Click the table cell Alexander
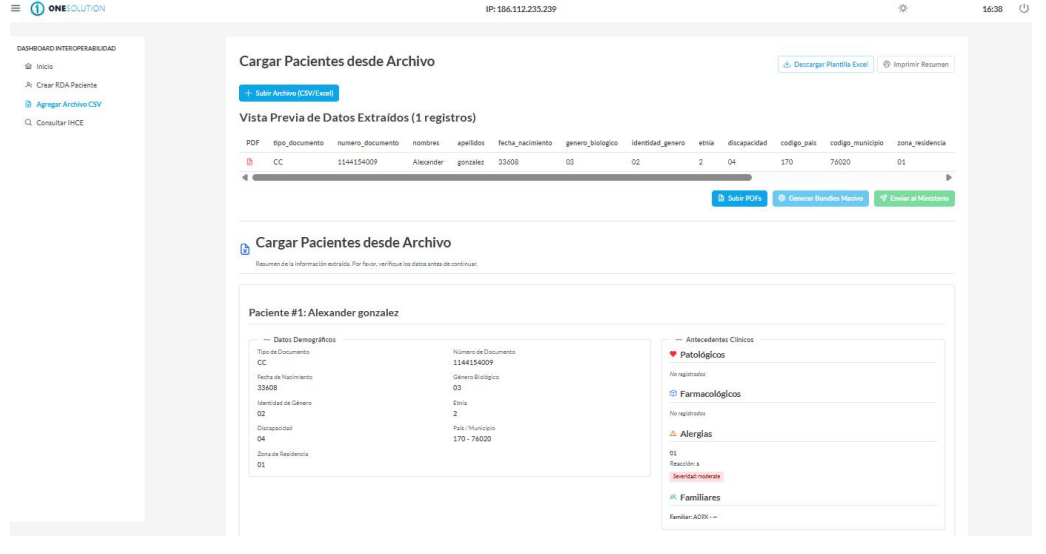This screenshot has height=554, width=1046. click(428, 162)
